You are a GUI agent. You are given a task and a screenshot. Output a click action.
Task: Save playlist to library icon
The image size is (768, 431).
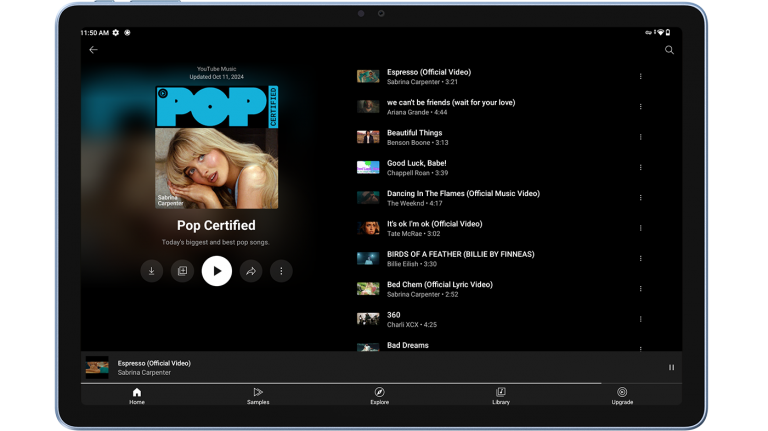[x=182, y=270]
